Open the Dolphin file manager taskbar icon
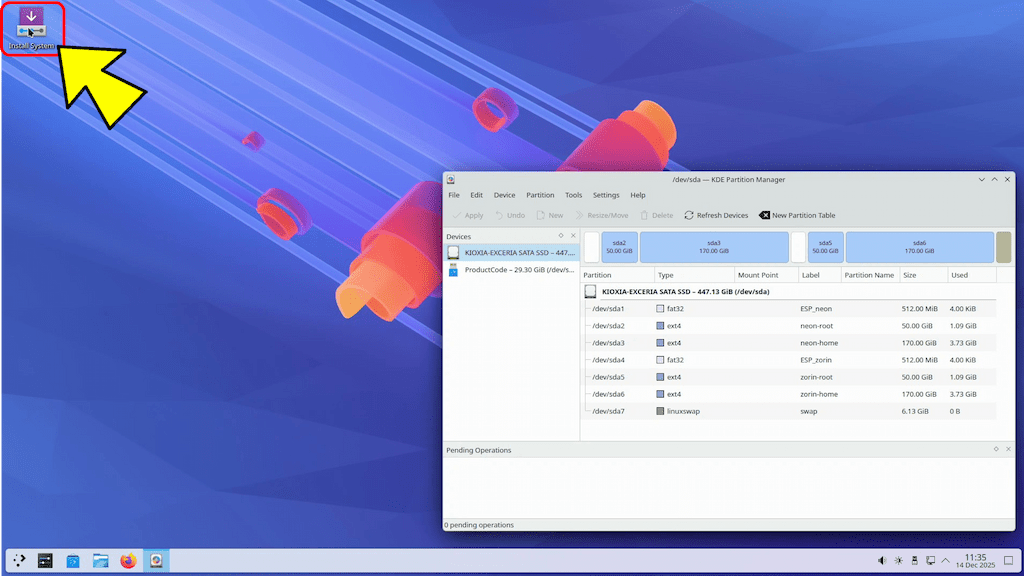1024x576 pixels. tap(100, 561)
